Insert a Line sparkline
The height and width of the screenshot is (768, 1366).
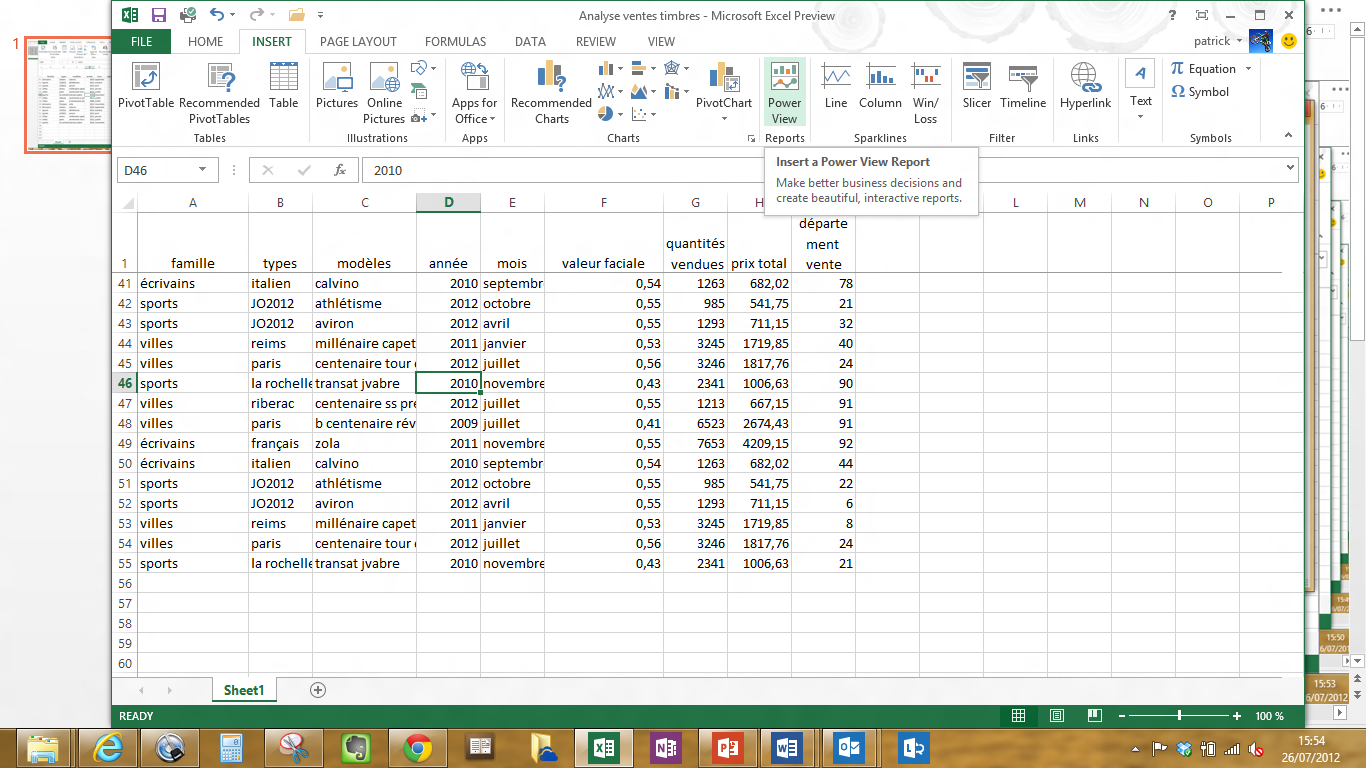[836, 86]
